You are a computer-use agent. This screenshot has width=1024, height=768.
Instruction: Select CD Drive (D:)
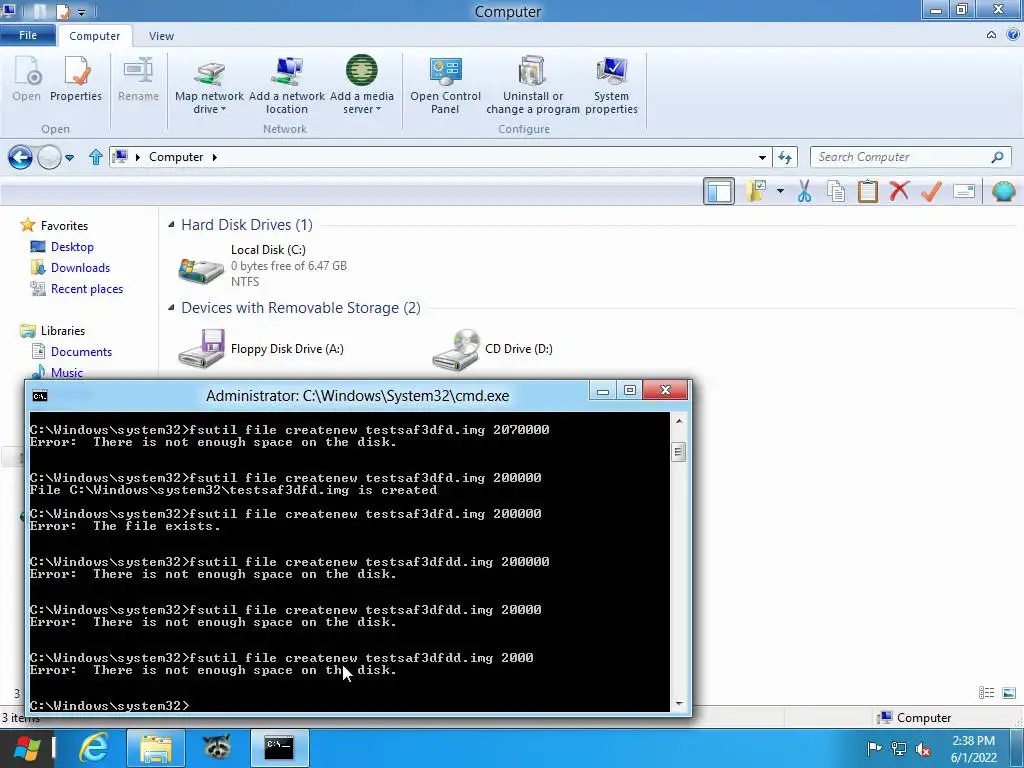(x=493, y=349)
